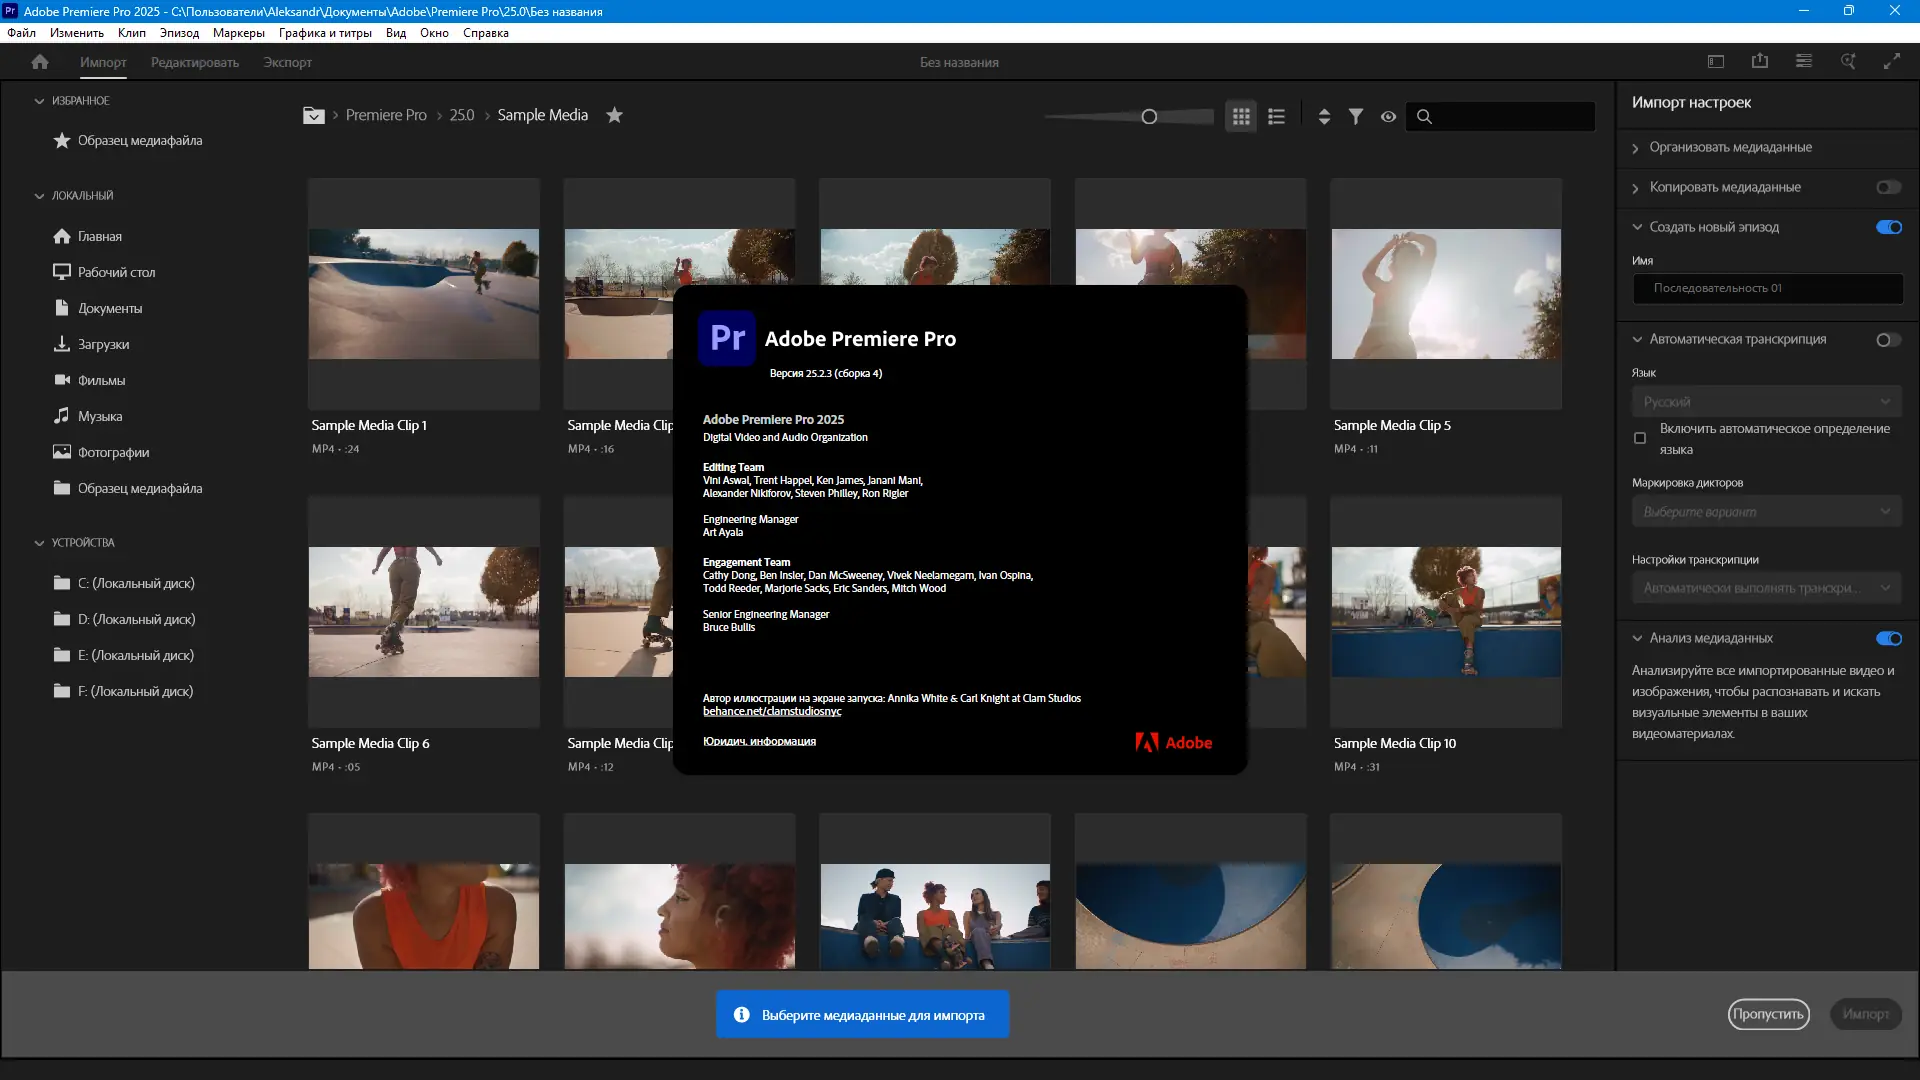Open the sort order icon

[x=1324, y=117]
